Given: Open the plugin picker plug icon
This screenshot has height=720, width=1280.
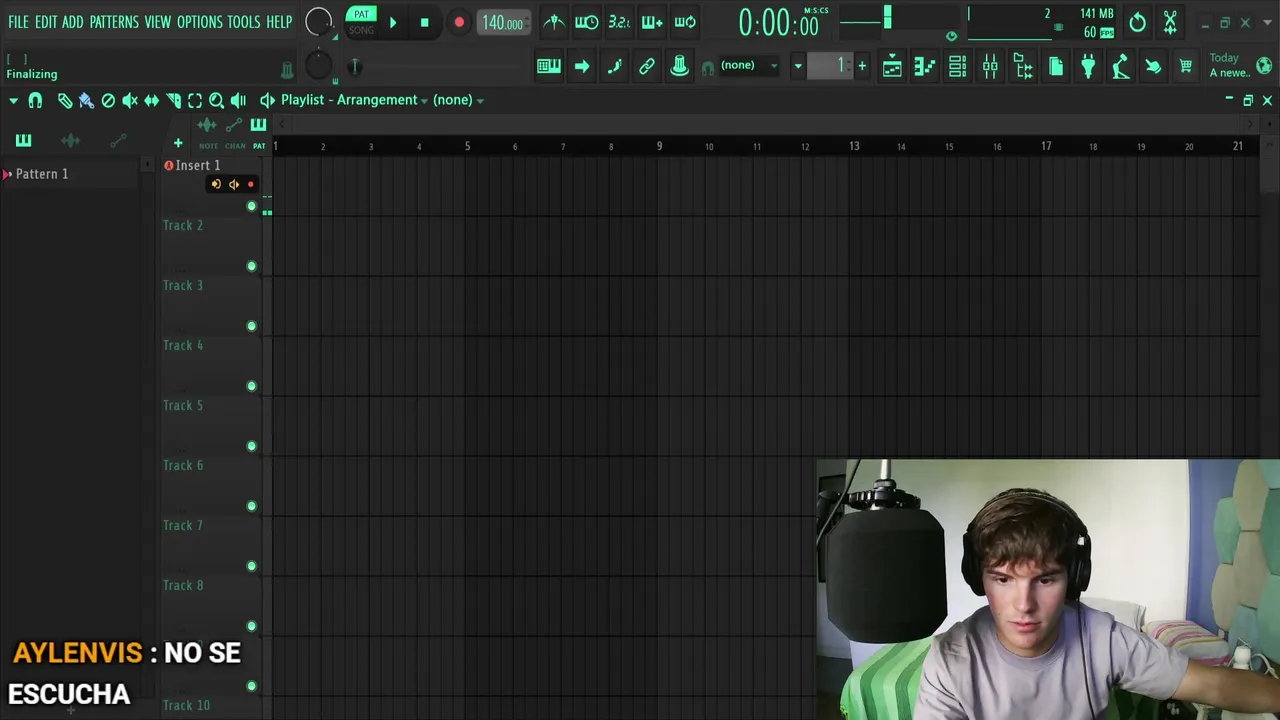Looking at the screenshot, I should point(1088,66).
